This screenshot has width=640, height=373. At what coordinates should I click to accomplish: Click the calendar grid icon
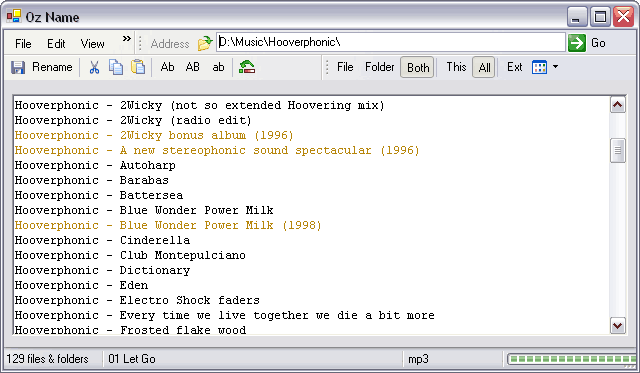point(539,67)
